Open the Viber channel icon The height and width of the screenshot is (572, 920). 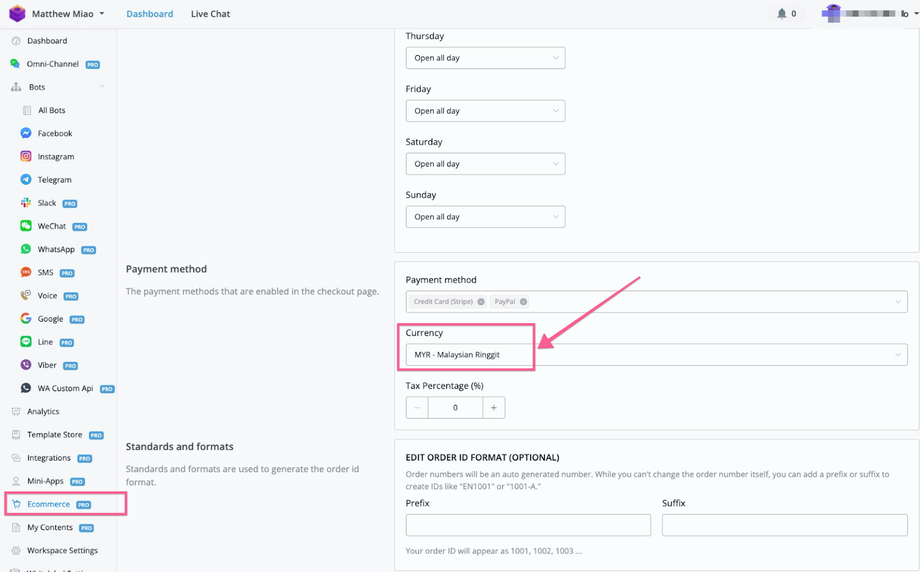pos(26,365)
